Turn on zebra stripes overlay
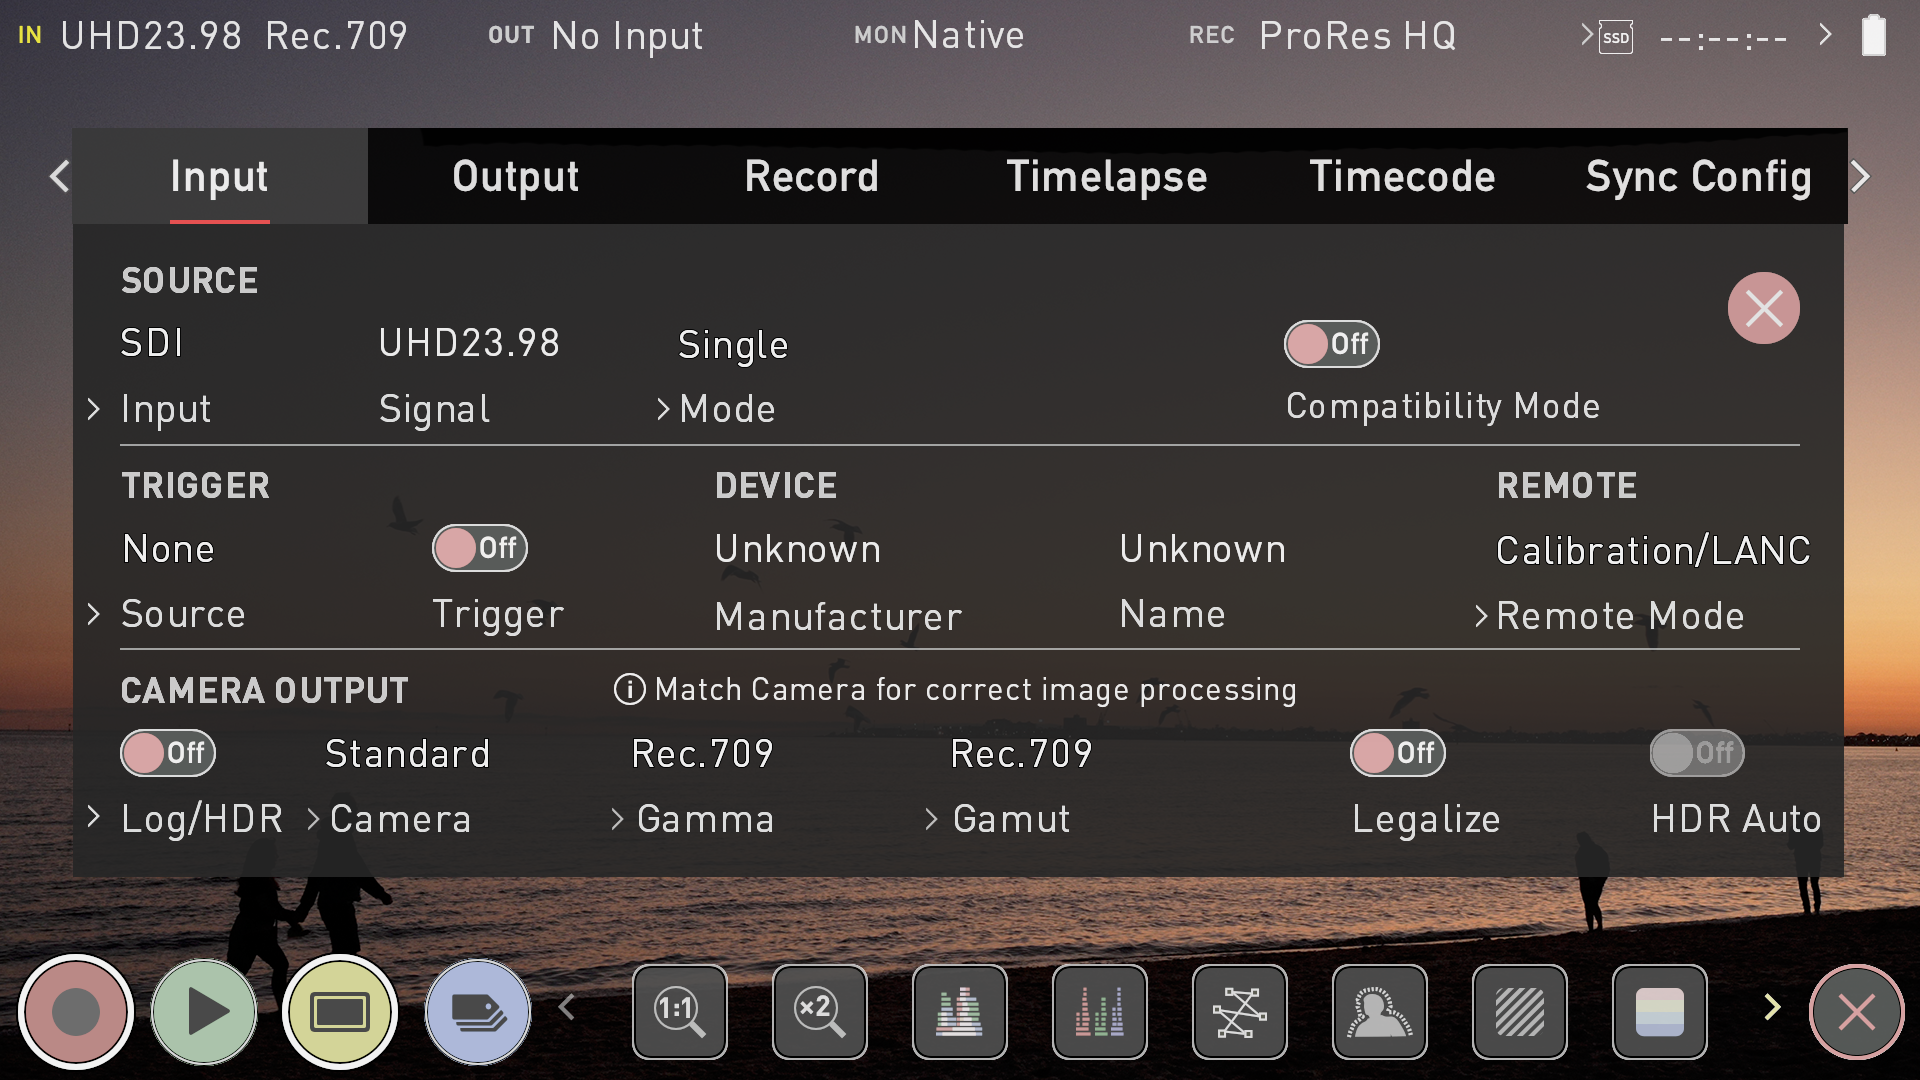Viewport: 1920px width, 1080px height. [x=1520, y=1012]
